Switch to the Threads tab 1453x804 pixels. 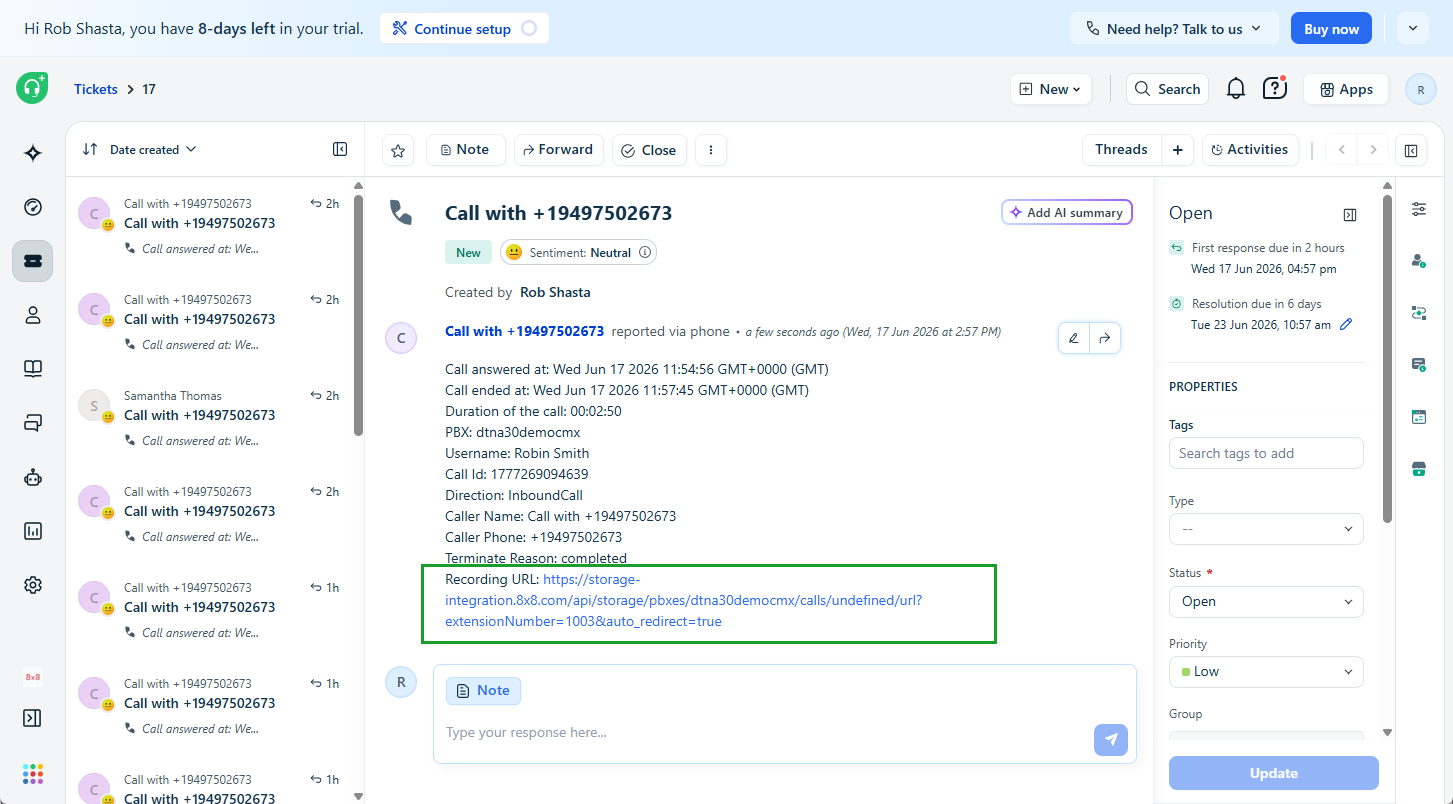[x=1121, y=149]
